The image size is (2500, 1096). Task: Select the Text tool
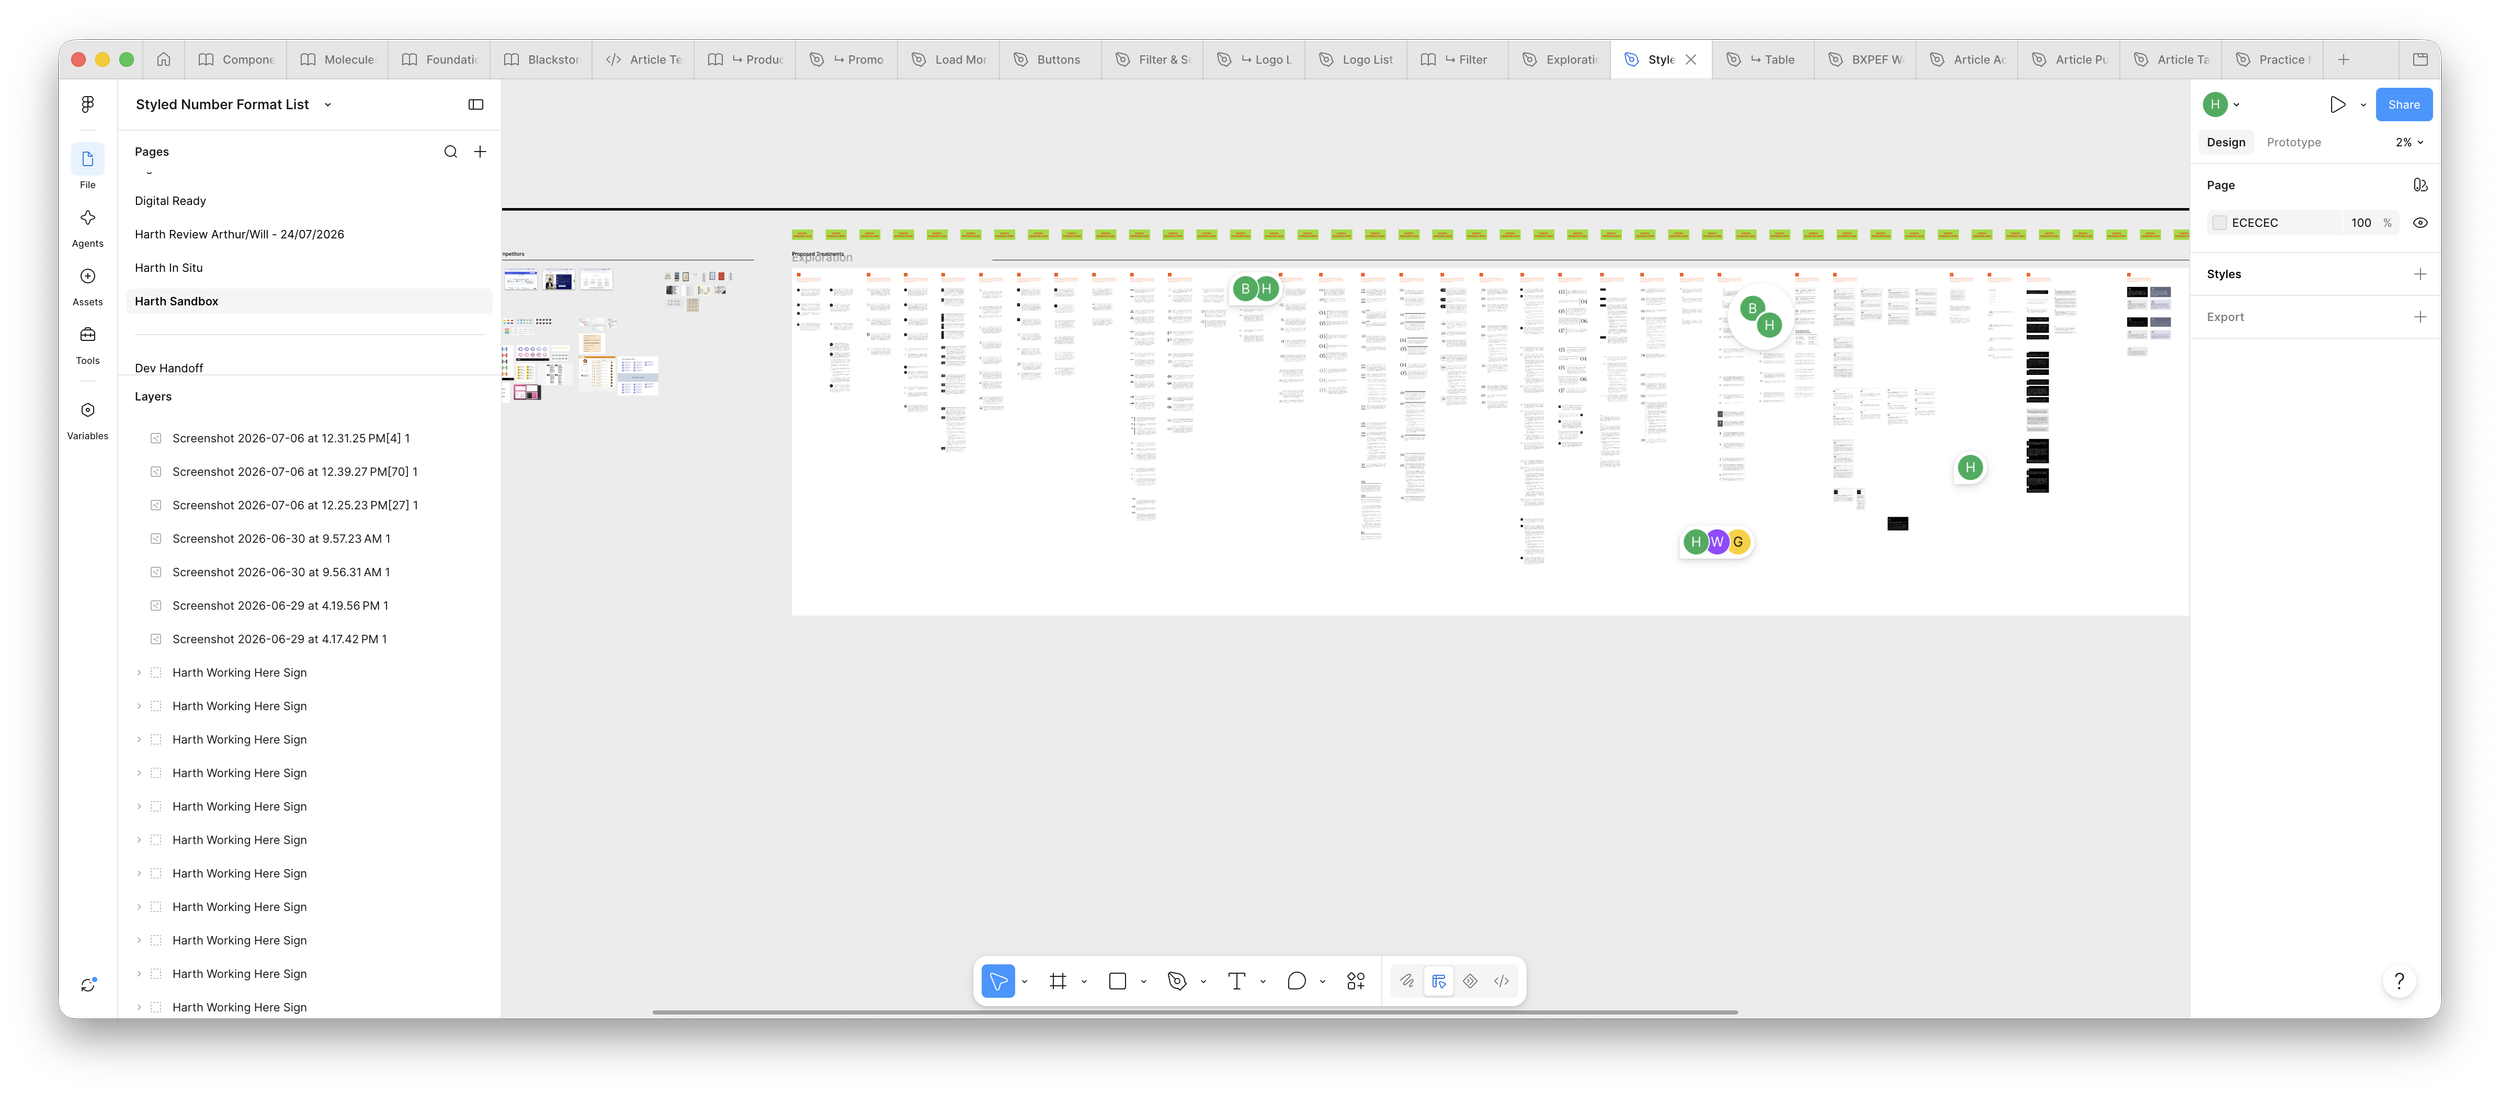[x=1237, y=981]
